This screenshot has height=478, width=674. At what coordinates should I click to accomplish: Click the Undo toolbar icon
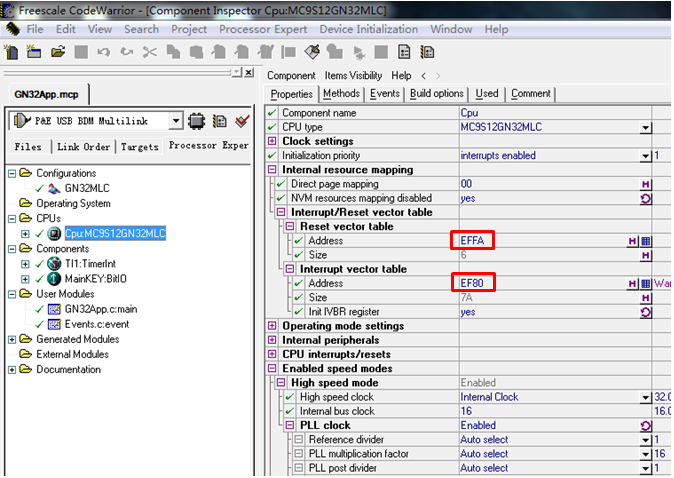coord(104,52)
